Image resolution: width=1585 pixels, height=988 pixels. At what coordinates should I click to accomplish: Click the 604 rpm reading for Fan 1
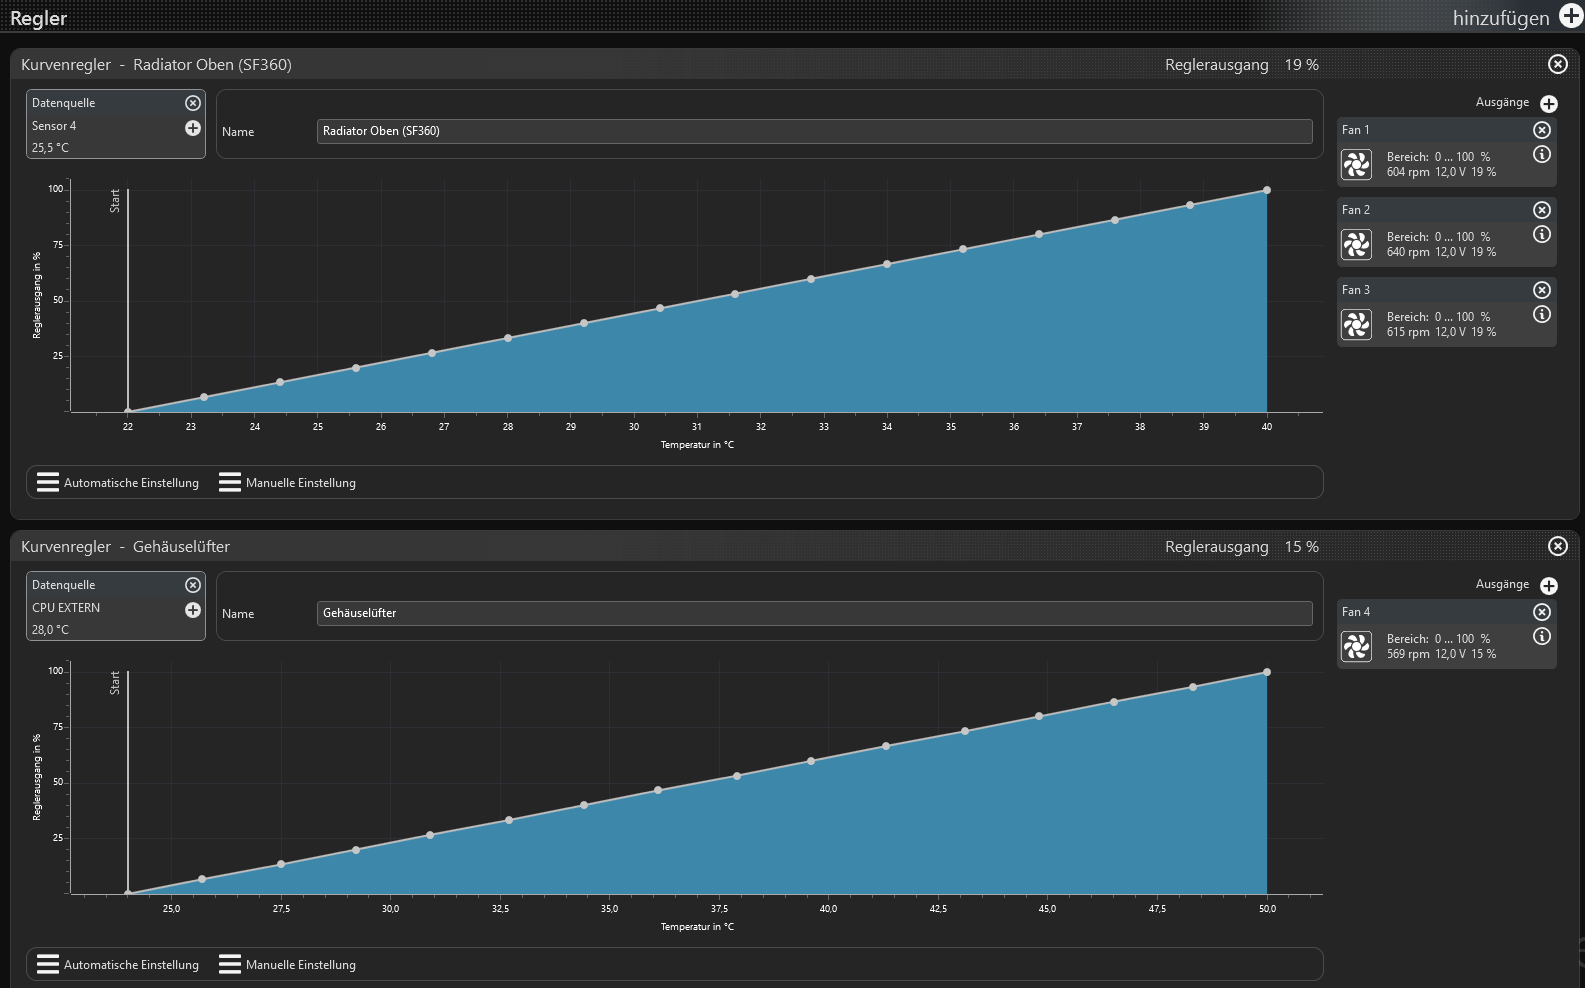(x=1408, y=172)
